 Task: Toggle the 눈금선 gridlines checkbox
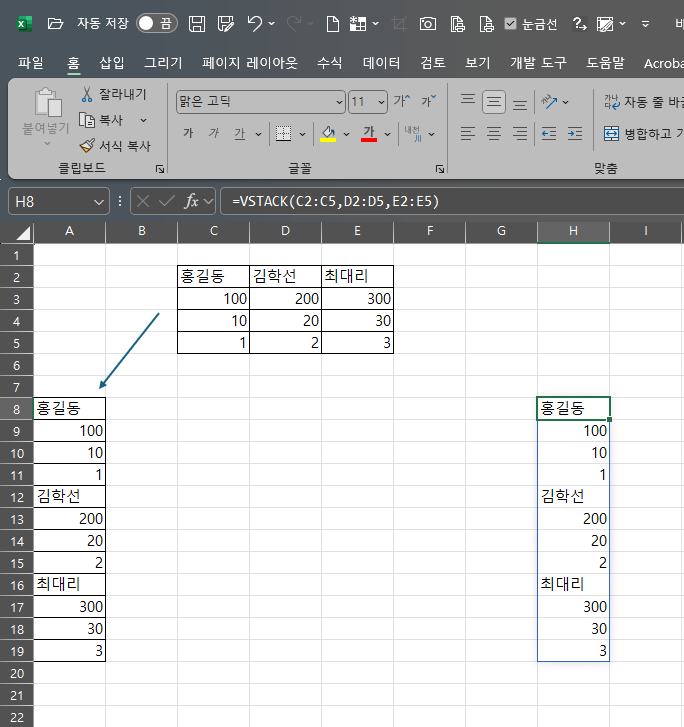[x=511, y=23]
